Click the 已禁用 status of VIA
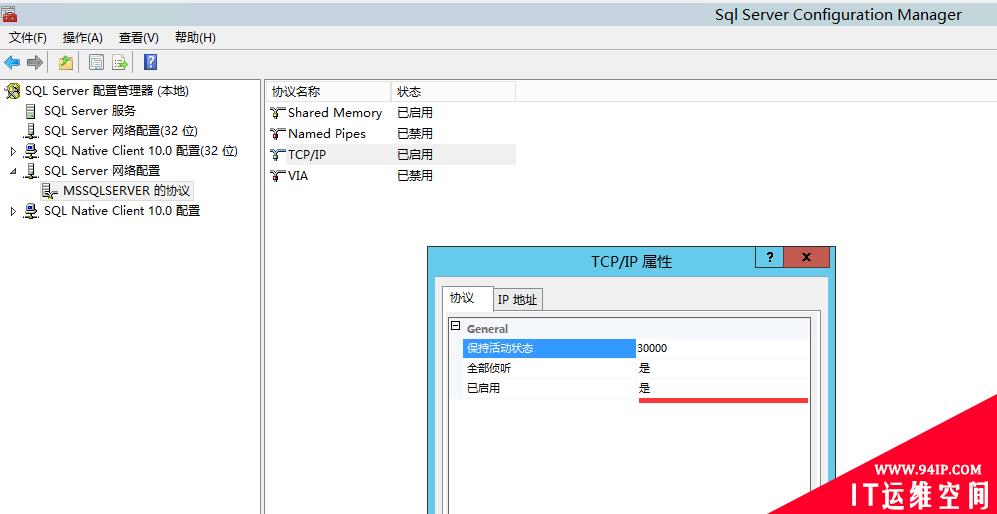This screenshot has width=997, height=514. pos(415,176)
